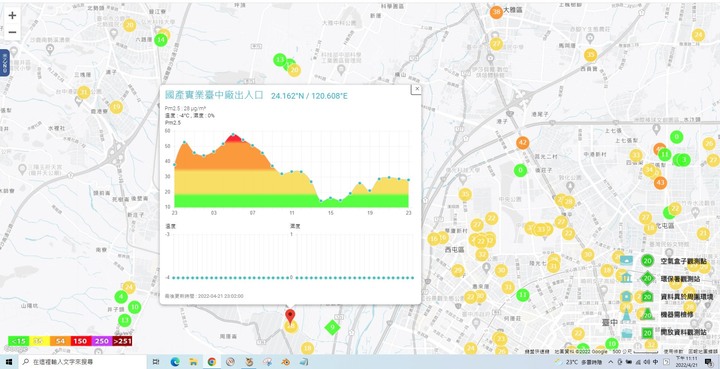Viewport: 720px width, 369px height.
Task: Click the purple 250 legend swatch
Action: click(101, 341)
